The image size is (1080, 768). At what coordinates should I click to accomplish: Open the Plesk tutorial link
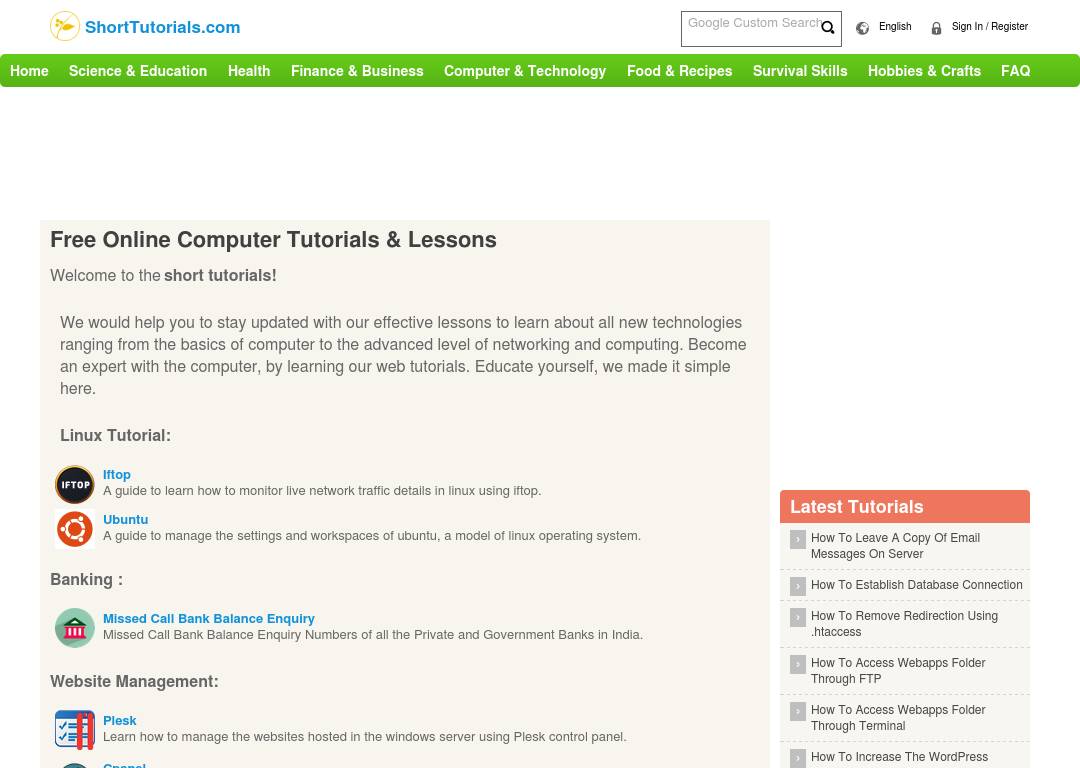point(120,720)
